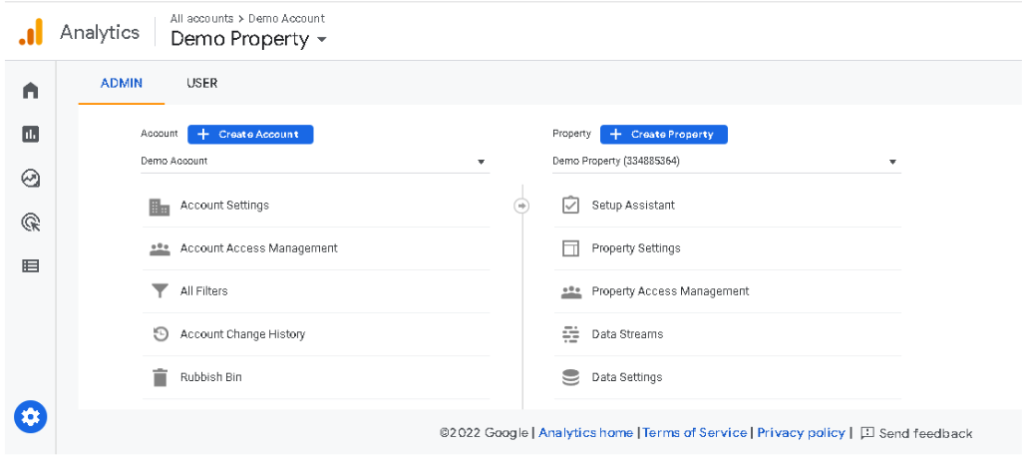Open the Data Streams settings

(627, 334)
